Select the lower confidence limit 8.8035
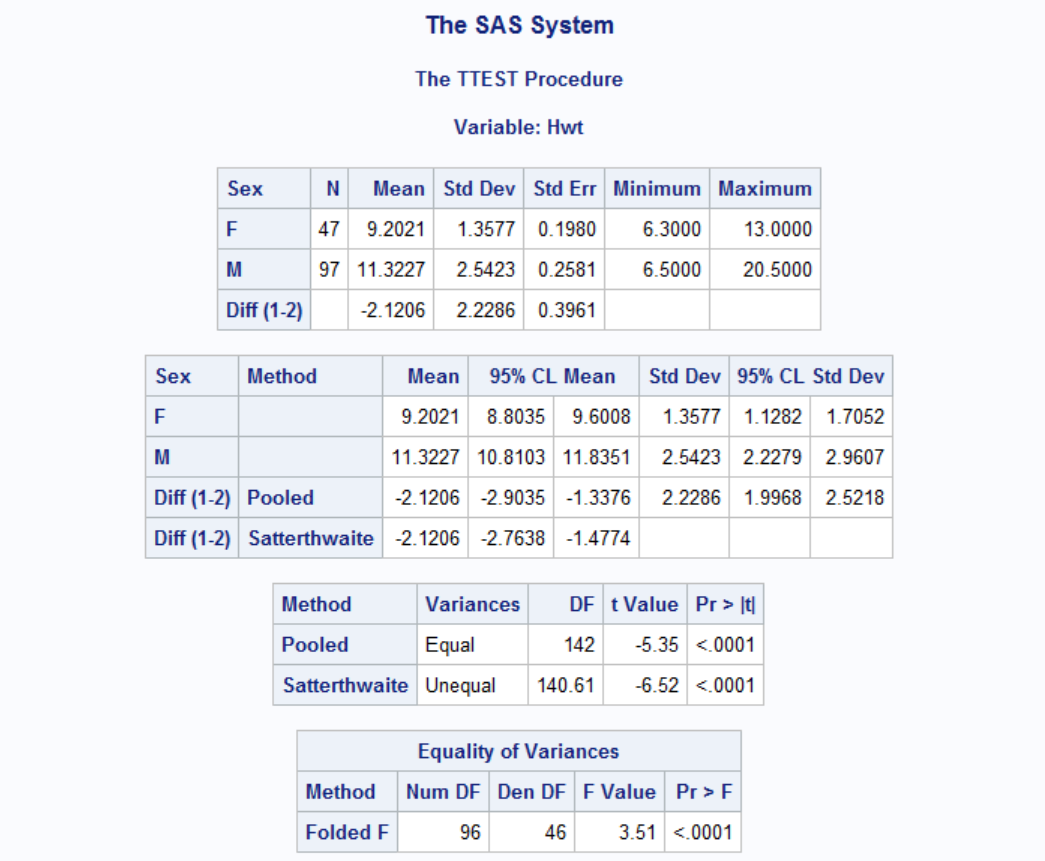The height and width of the screenshot is (861, 1045). [516, 416]
